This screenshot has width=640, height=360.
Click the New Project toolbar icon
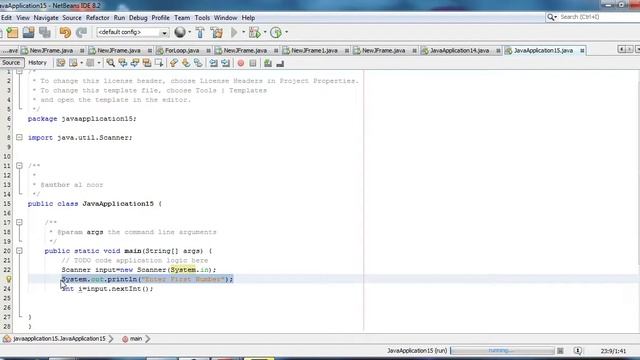[13, 32]
